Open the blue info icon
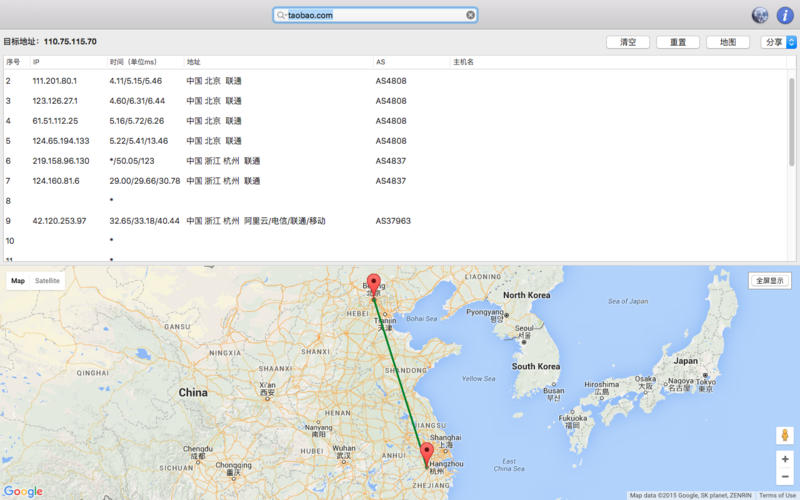 pyautogui.click(x=785, y=15)
